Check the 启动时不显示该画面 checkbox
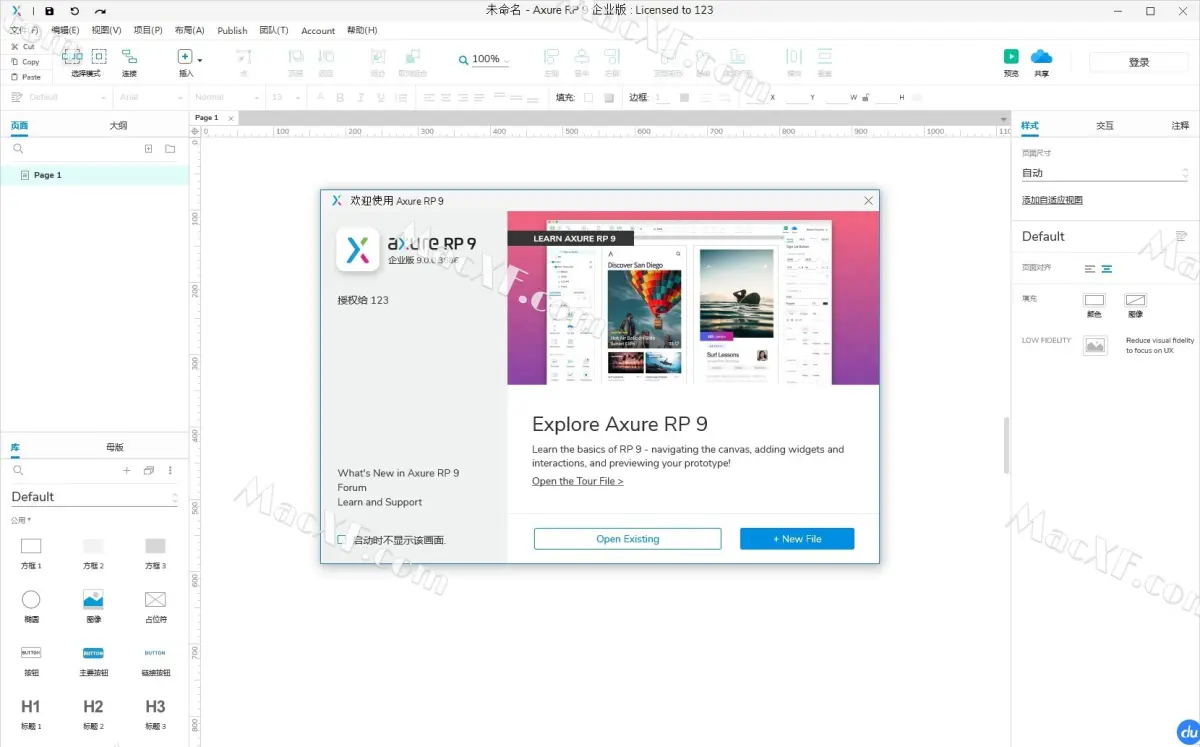Screen dimensions: 1200x747 [338, 538]
